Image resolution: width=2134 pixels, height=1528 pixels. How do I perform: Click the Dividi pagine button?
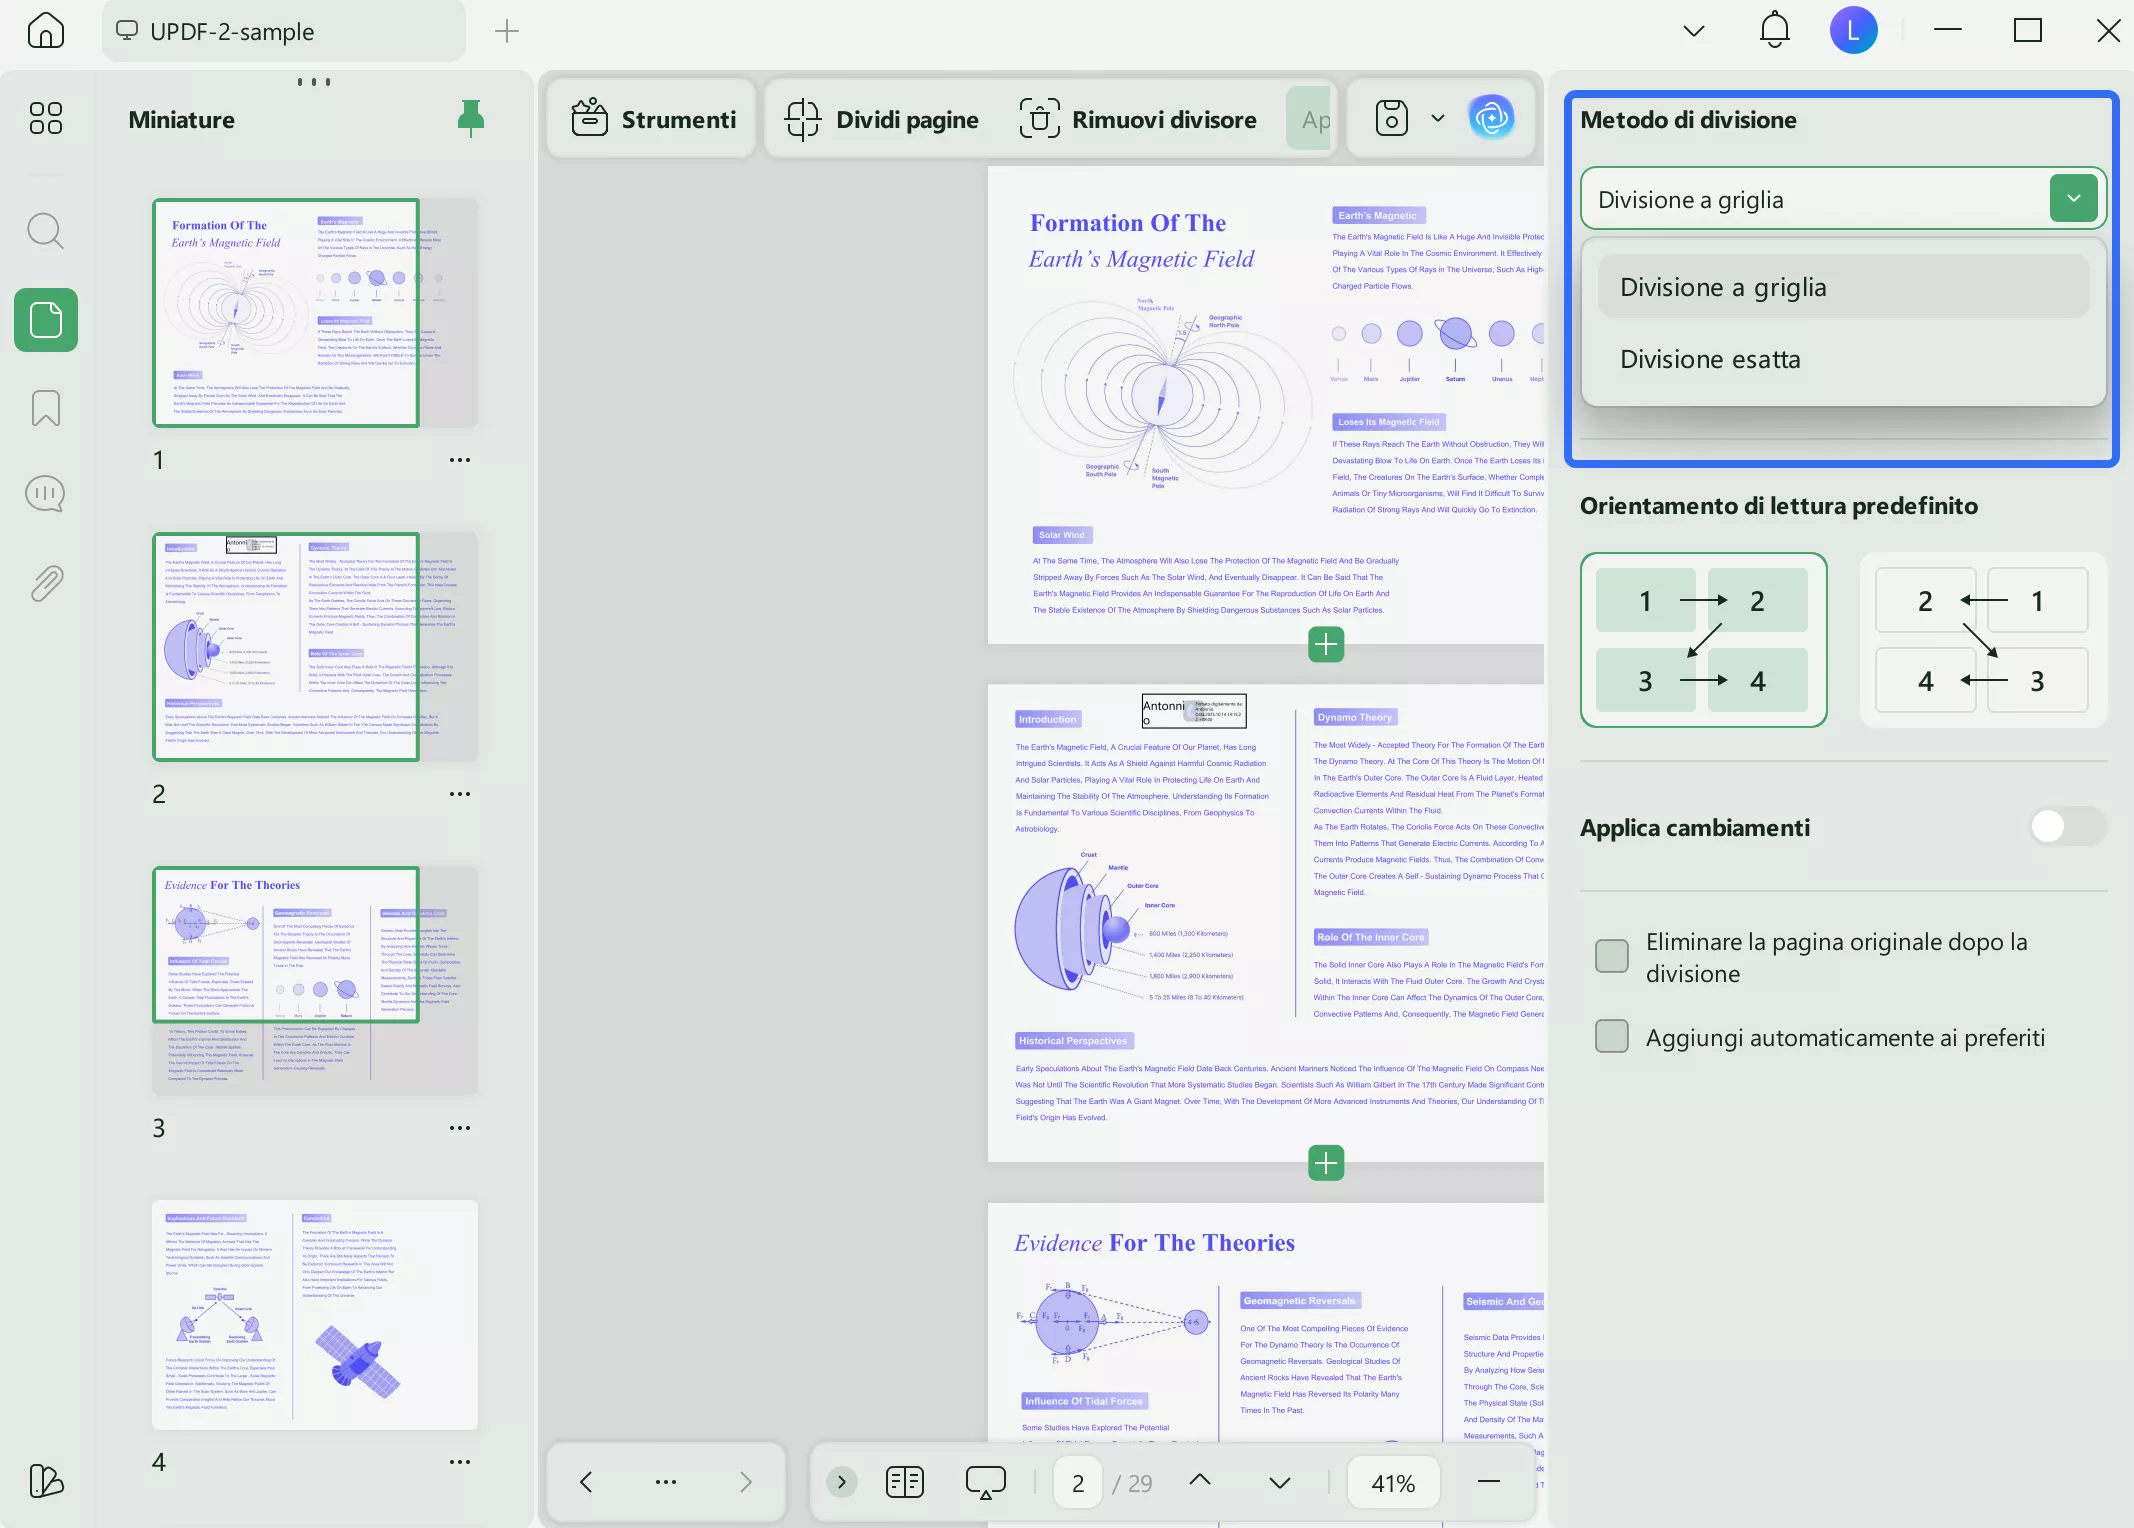pos(881,119)
